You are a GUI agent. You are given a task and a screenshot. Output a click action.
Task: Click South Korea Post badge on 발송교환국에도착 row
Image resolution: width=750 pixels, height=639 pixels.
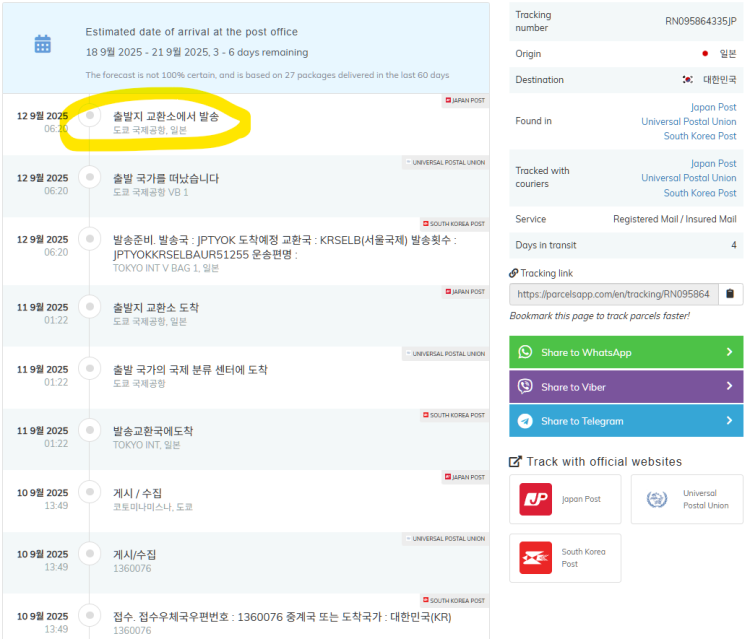454,415
